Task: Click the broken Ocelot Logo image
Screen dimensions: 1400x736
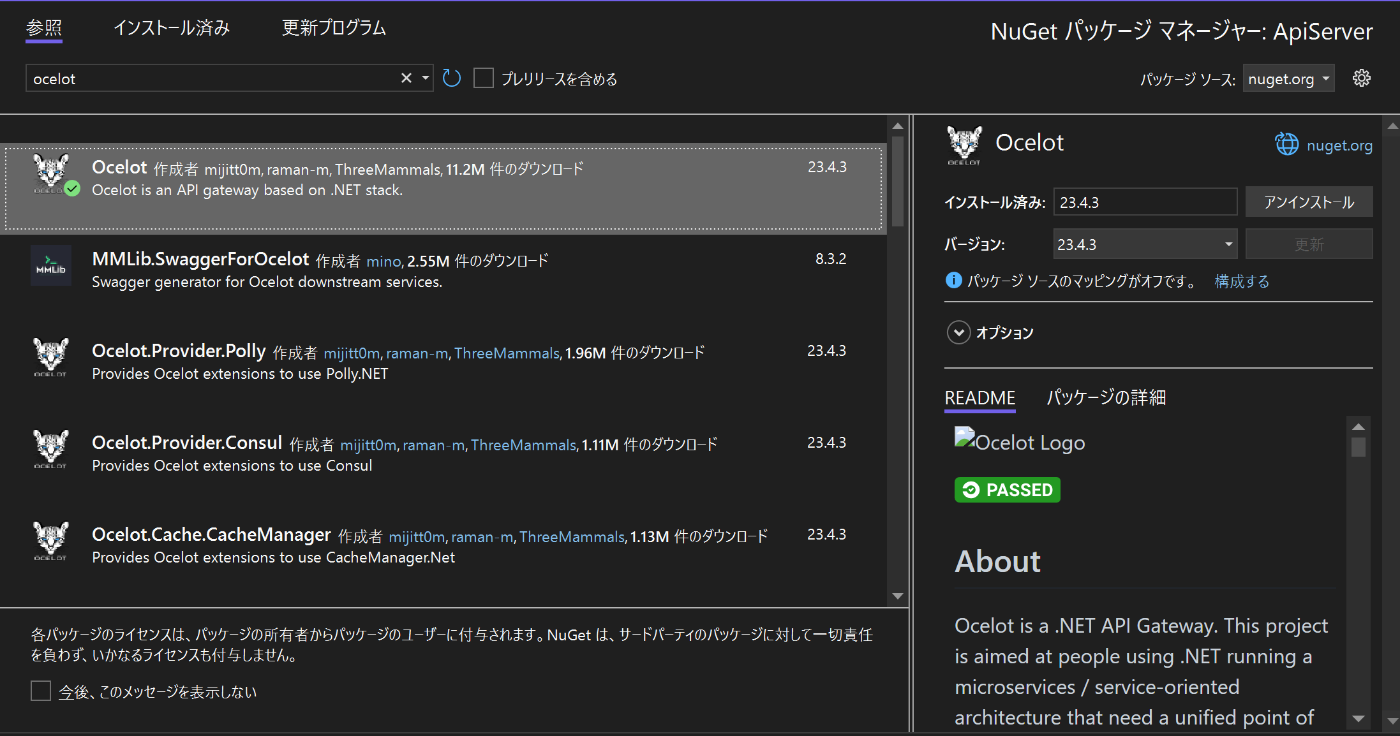Action: point(1020,442)
